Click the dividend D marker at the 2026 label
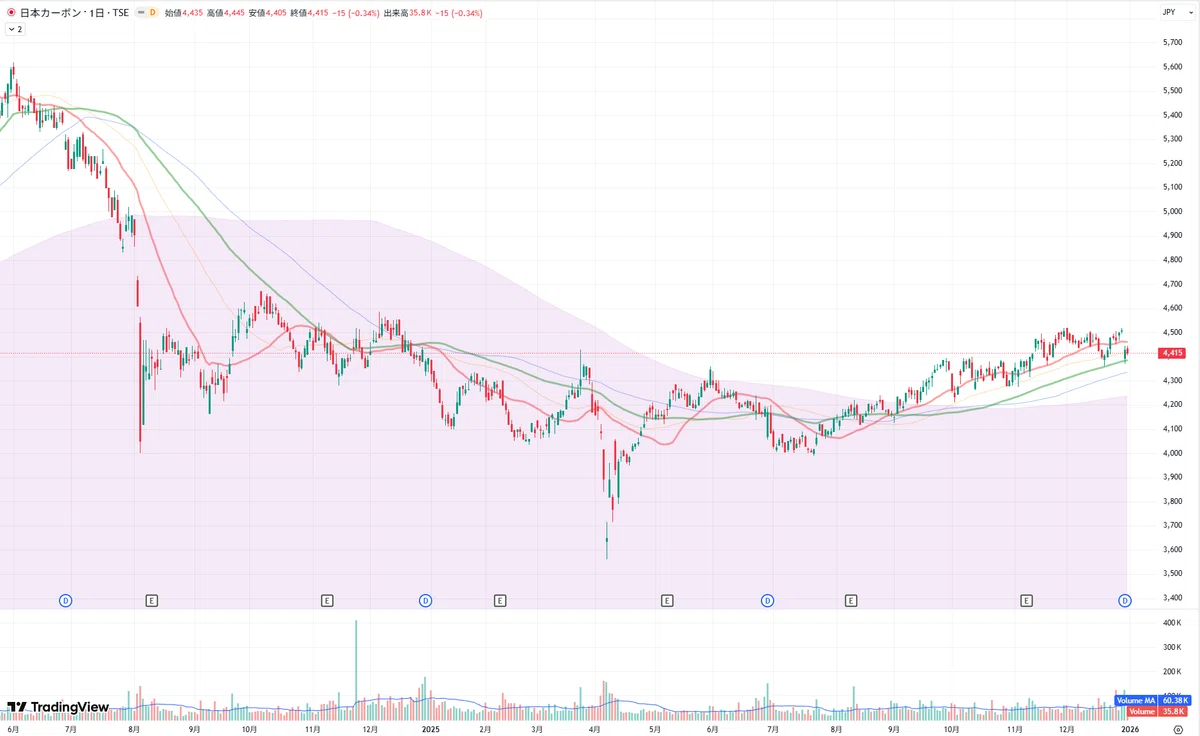Image resolution: width=1200 pixels, height=736 pixels. 1125,600
